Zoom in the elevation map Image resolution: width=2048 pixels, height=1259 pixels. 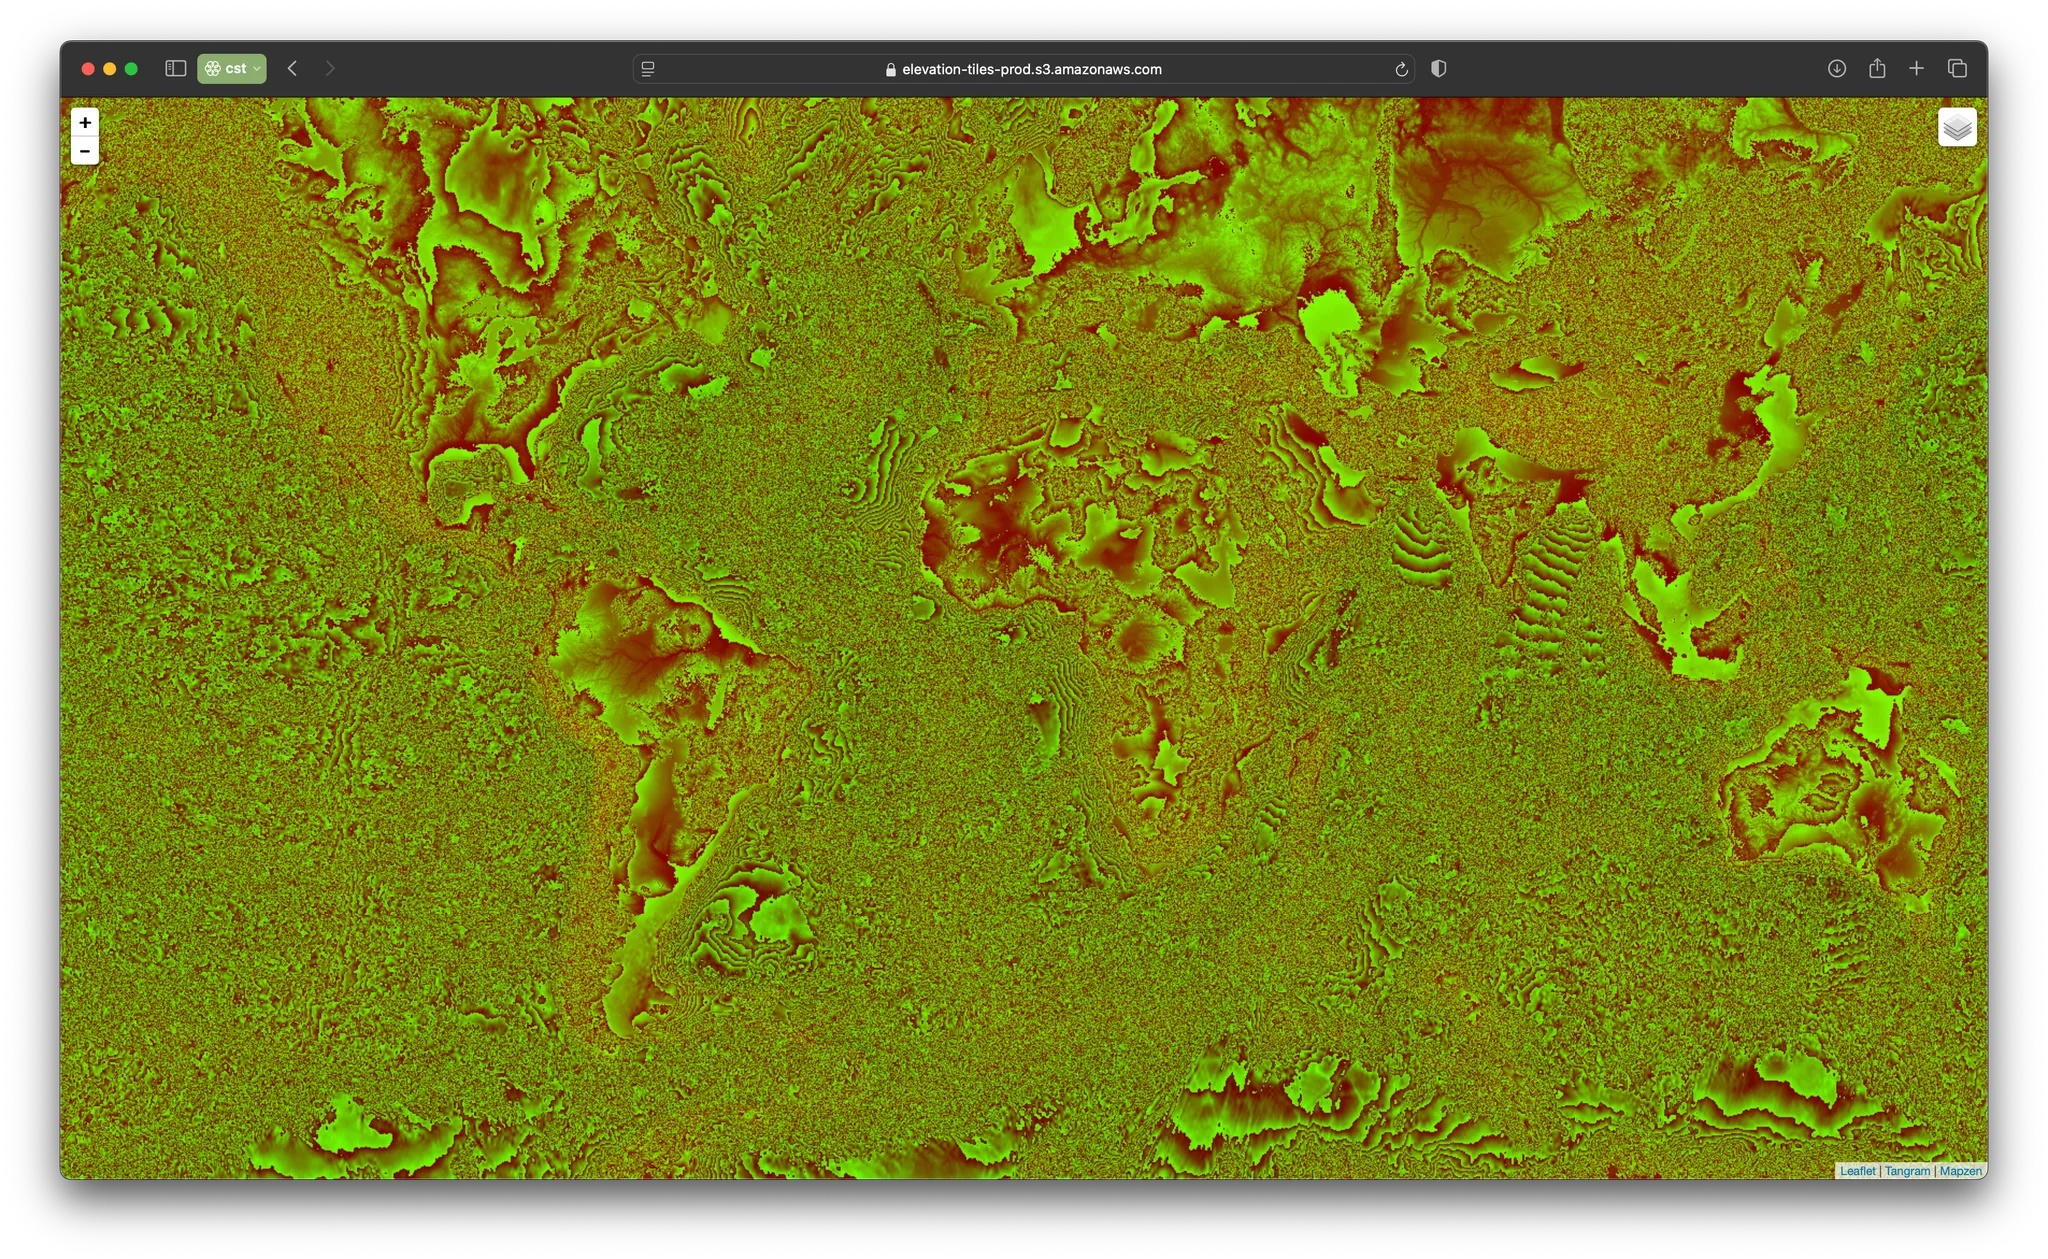[x=85, y=122]
